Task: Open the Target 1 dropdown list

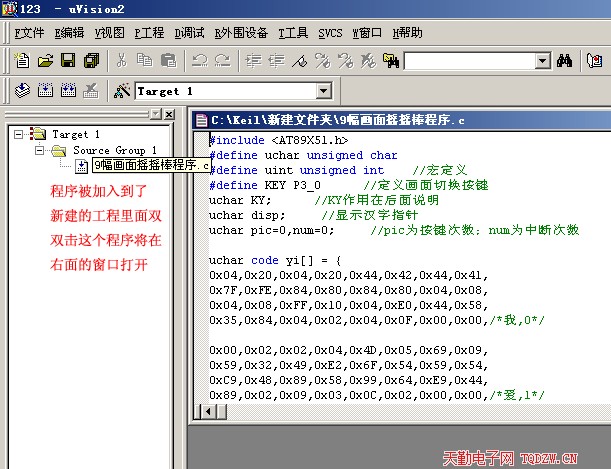Action: tap(323, 91)
